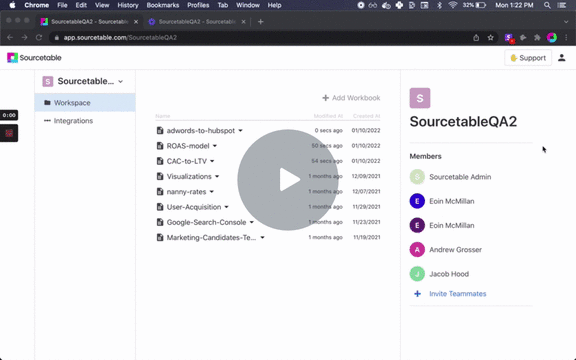Open the Google-Search-Console workbook
Image resolution: width=576 pixels, height=360 pixels.
(206, 222)
